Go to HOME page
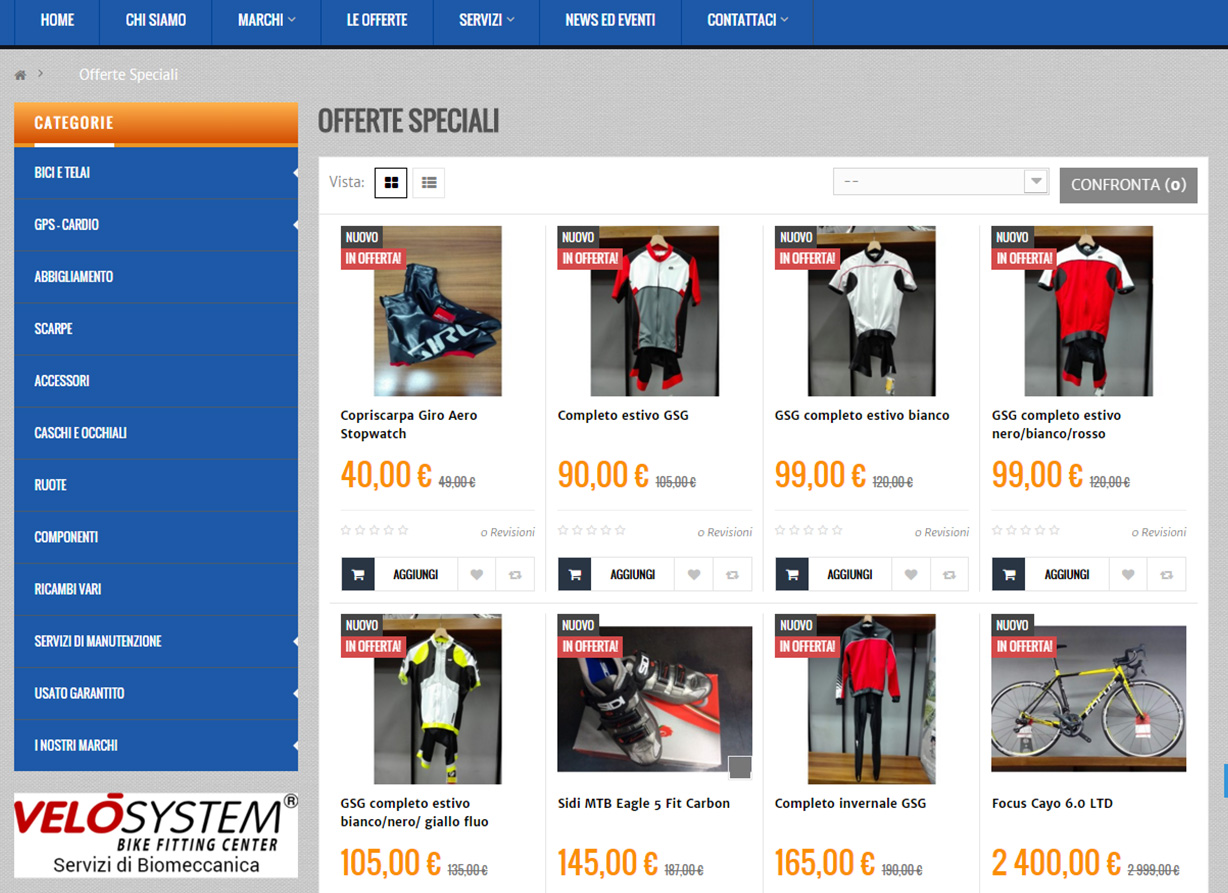 (57, 20)
